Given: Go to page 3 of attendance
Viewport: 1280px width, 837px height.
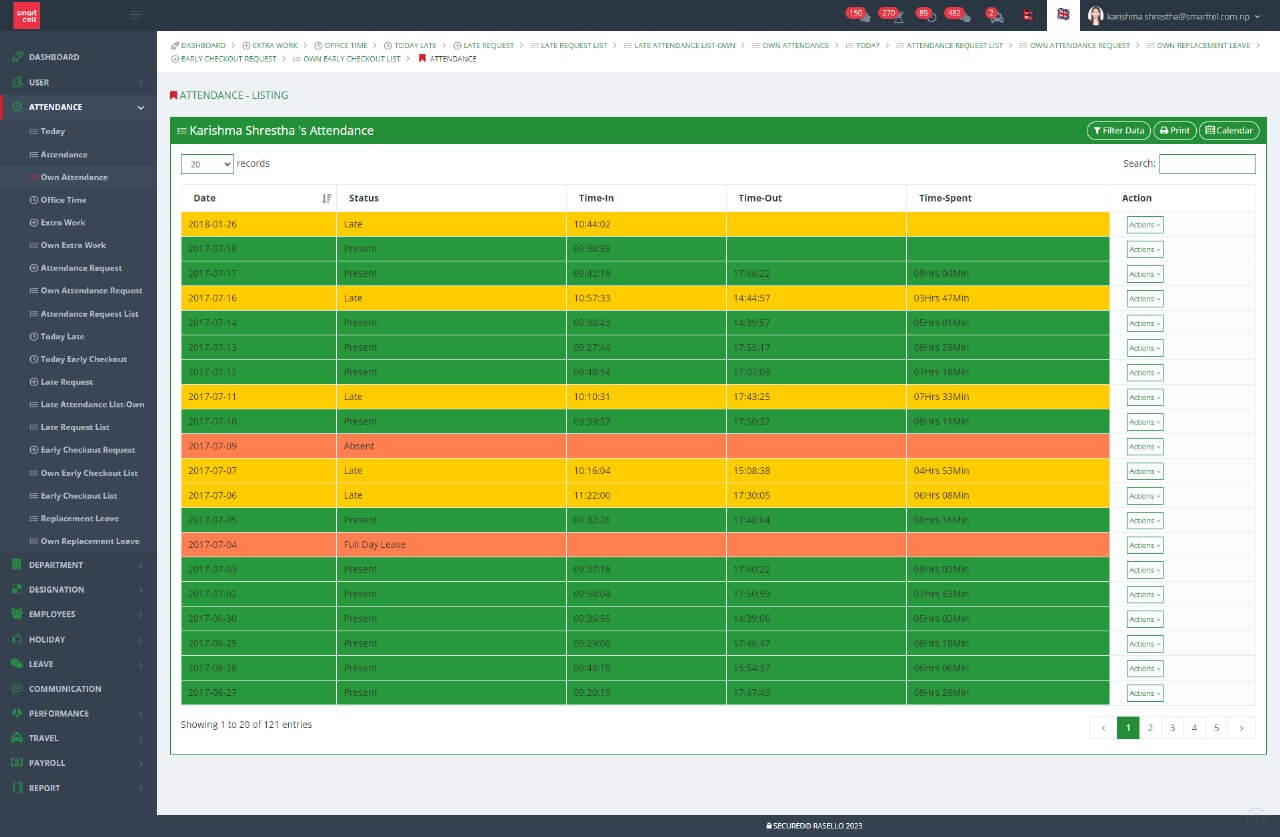Looking at the screenshot, I should [1172, 728].
